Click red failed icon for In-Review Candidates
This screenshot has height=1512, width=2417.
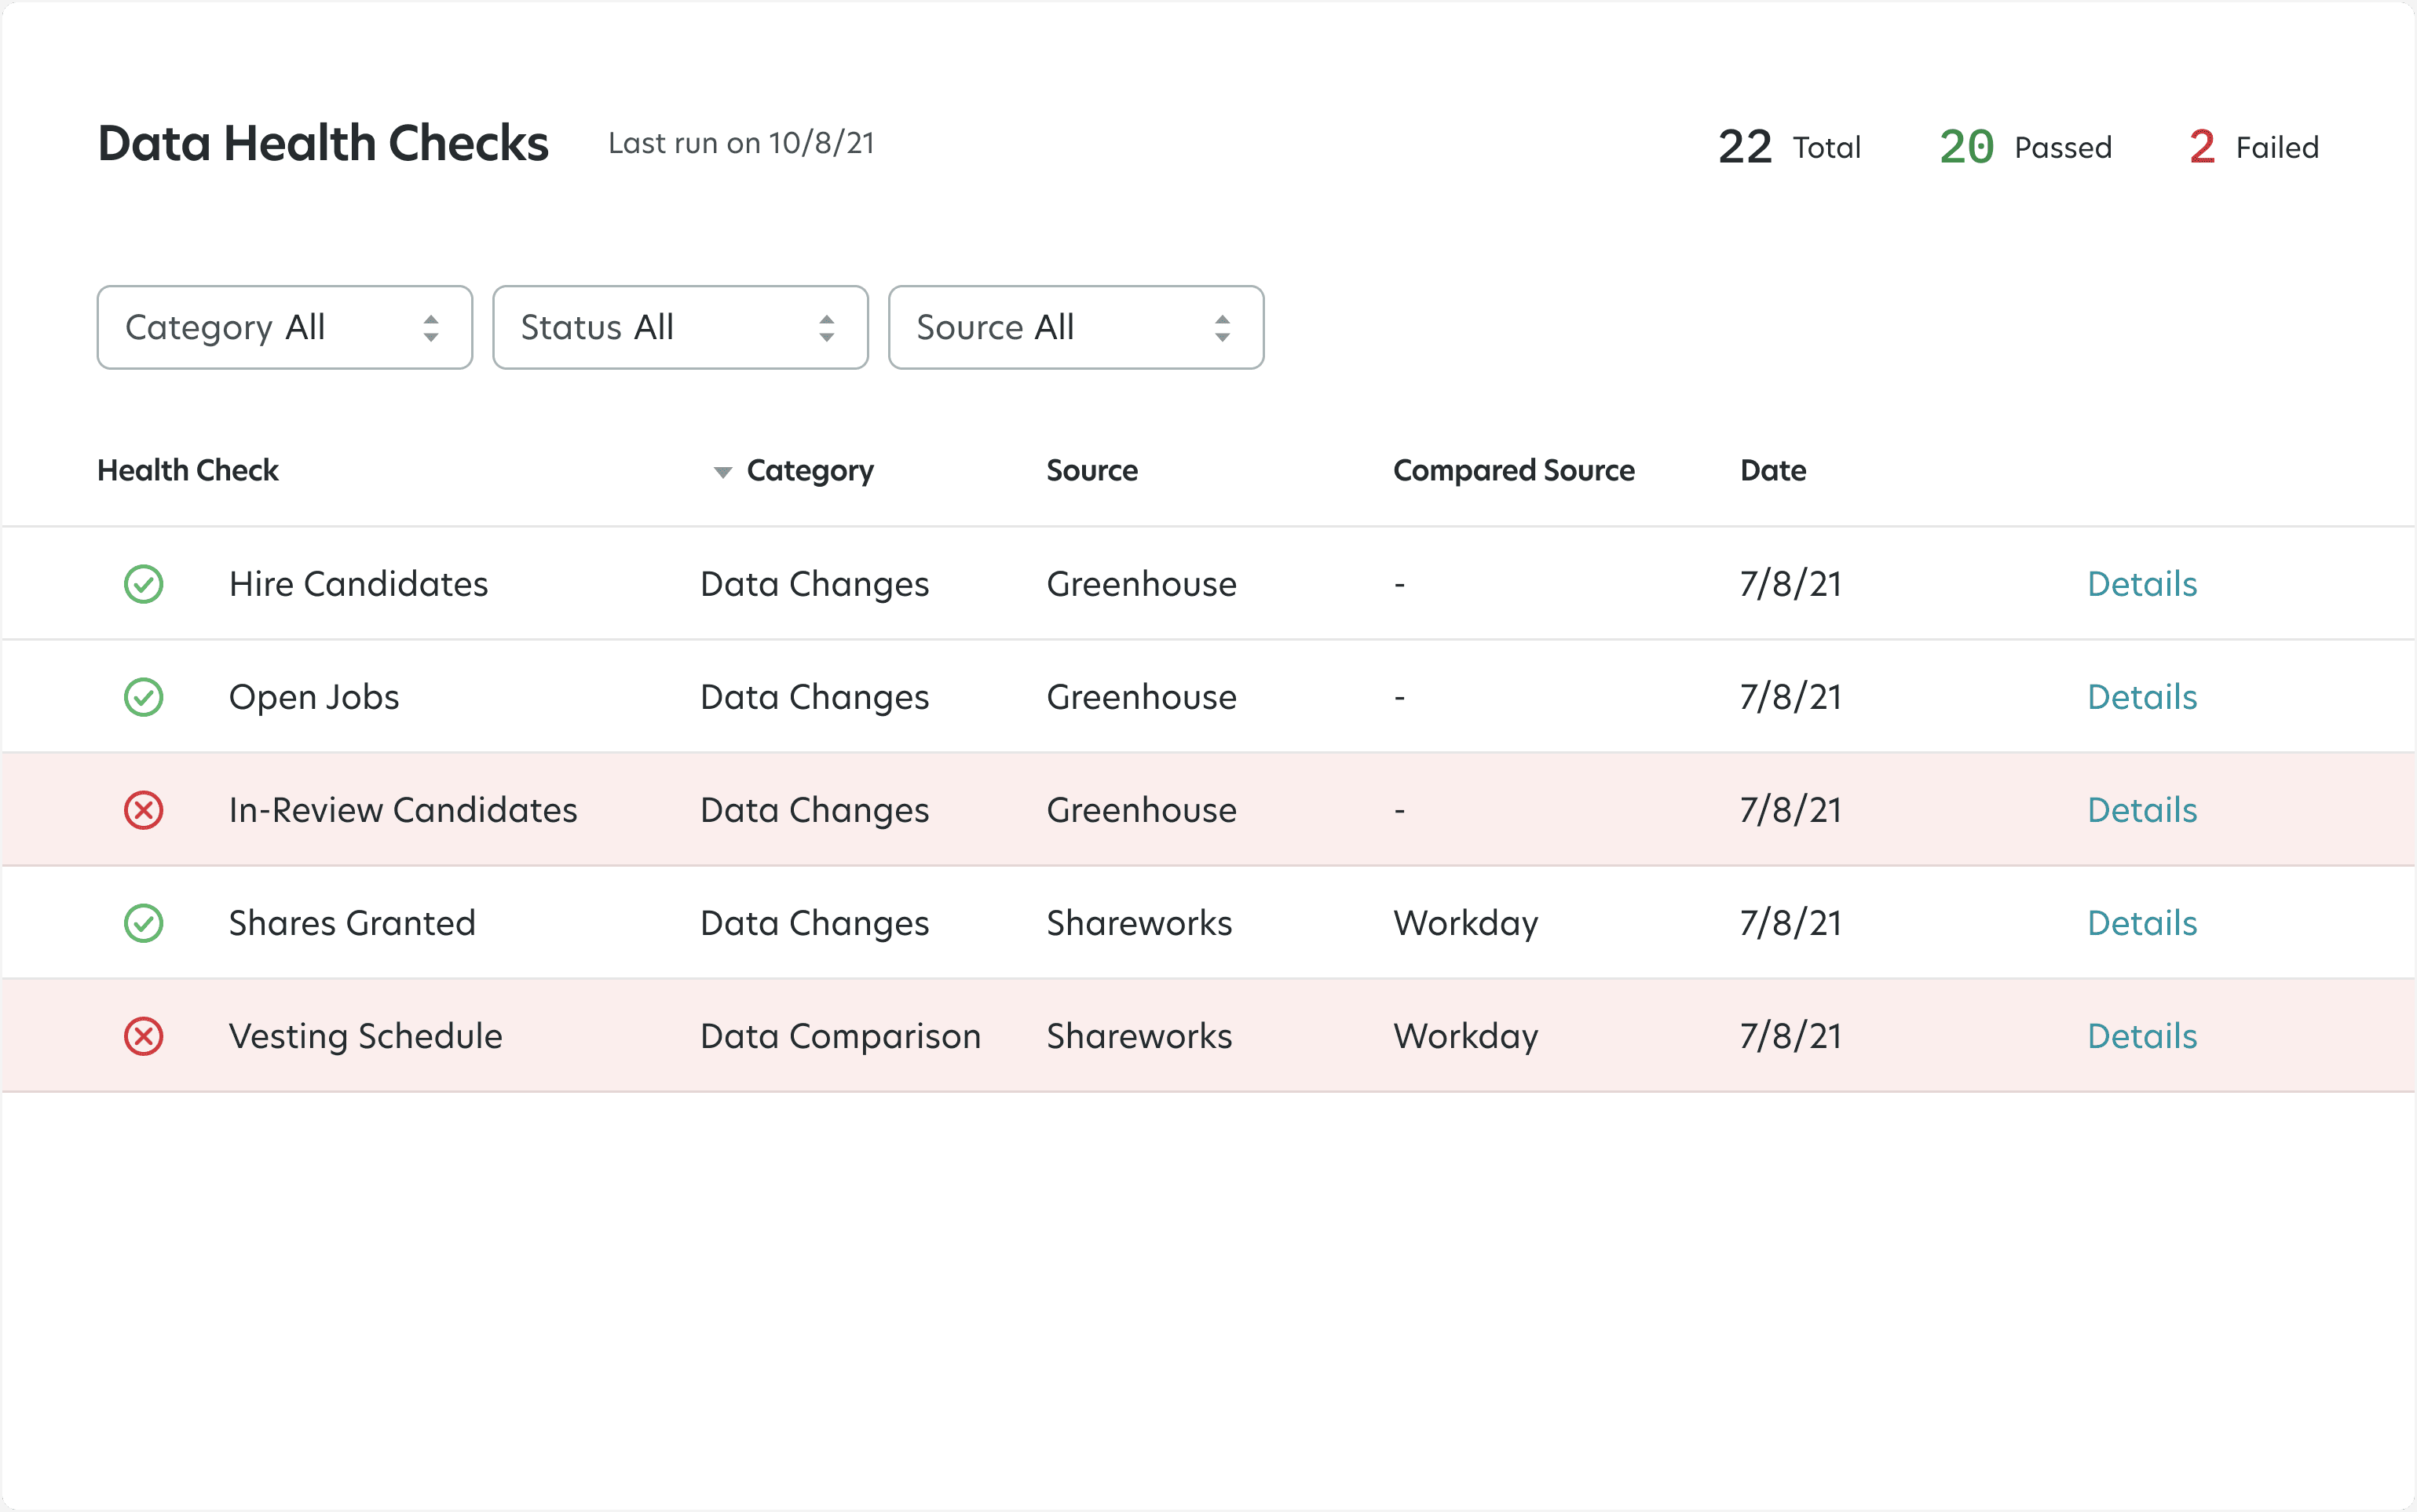[x=143, y=810]
